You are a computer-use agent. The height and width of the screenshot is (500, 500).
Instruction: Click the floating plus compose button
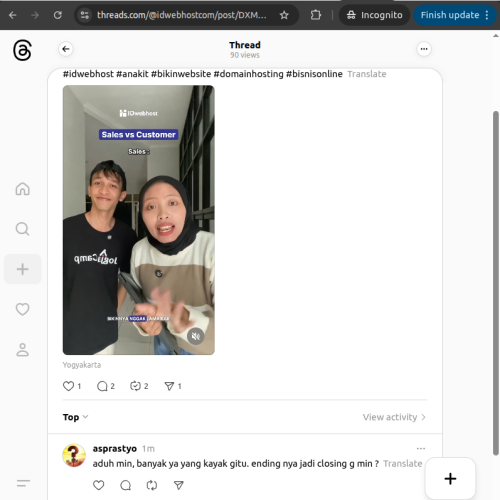point(450,479)
